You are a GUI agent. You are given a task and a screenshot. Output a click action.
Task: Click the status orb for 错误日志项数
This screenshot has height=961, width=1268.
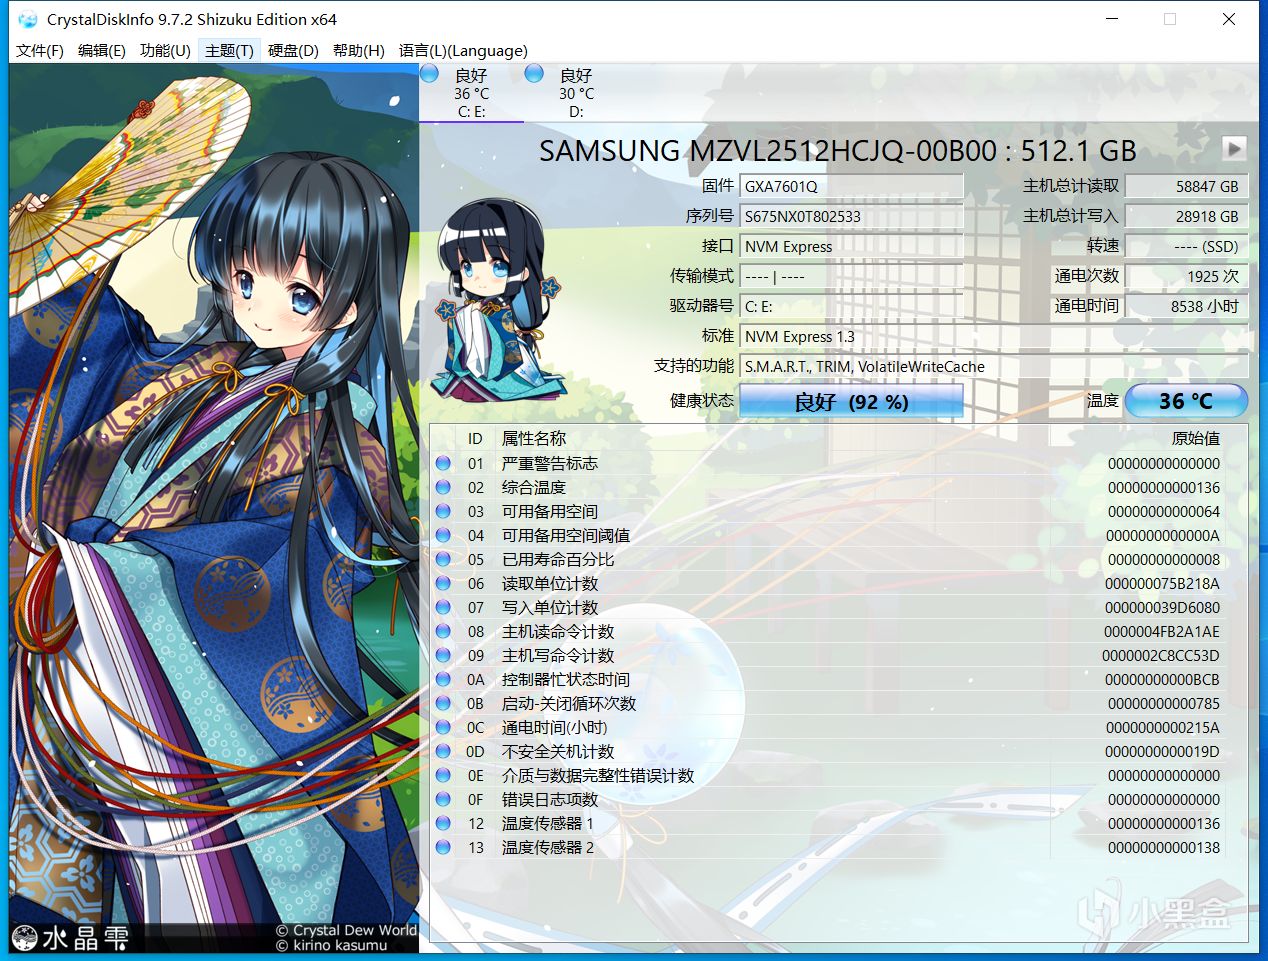coord(443,799)
